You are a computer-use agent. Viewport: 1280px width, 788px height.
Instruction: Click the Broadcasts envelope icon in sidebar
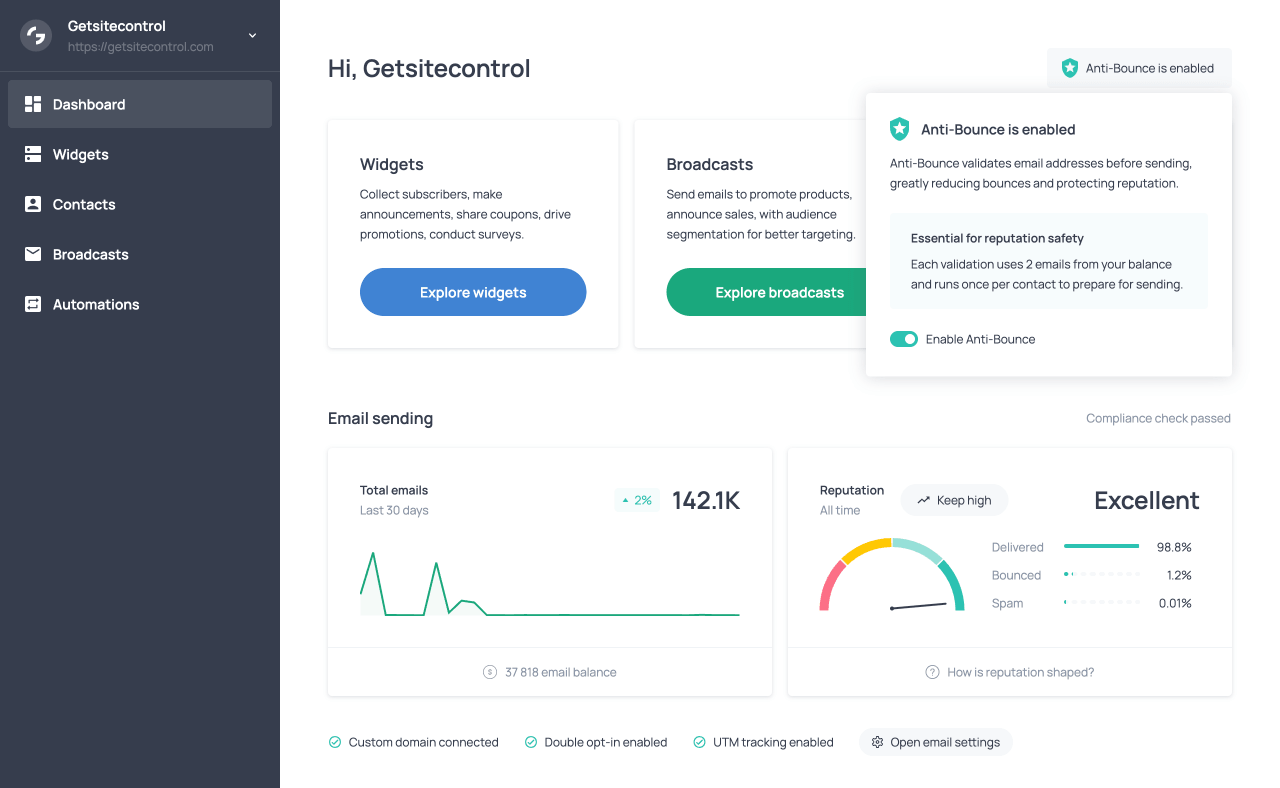point(33,254)
